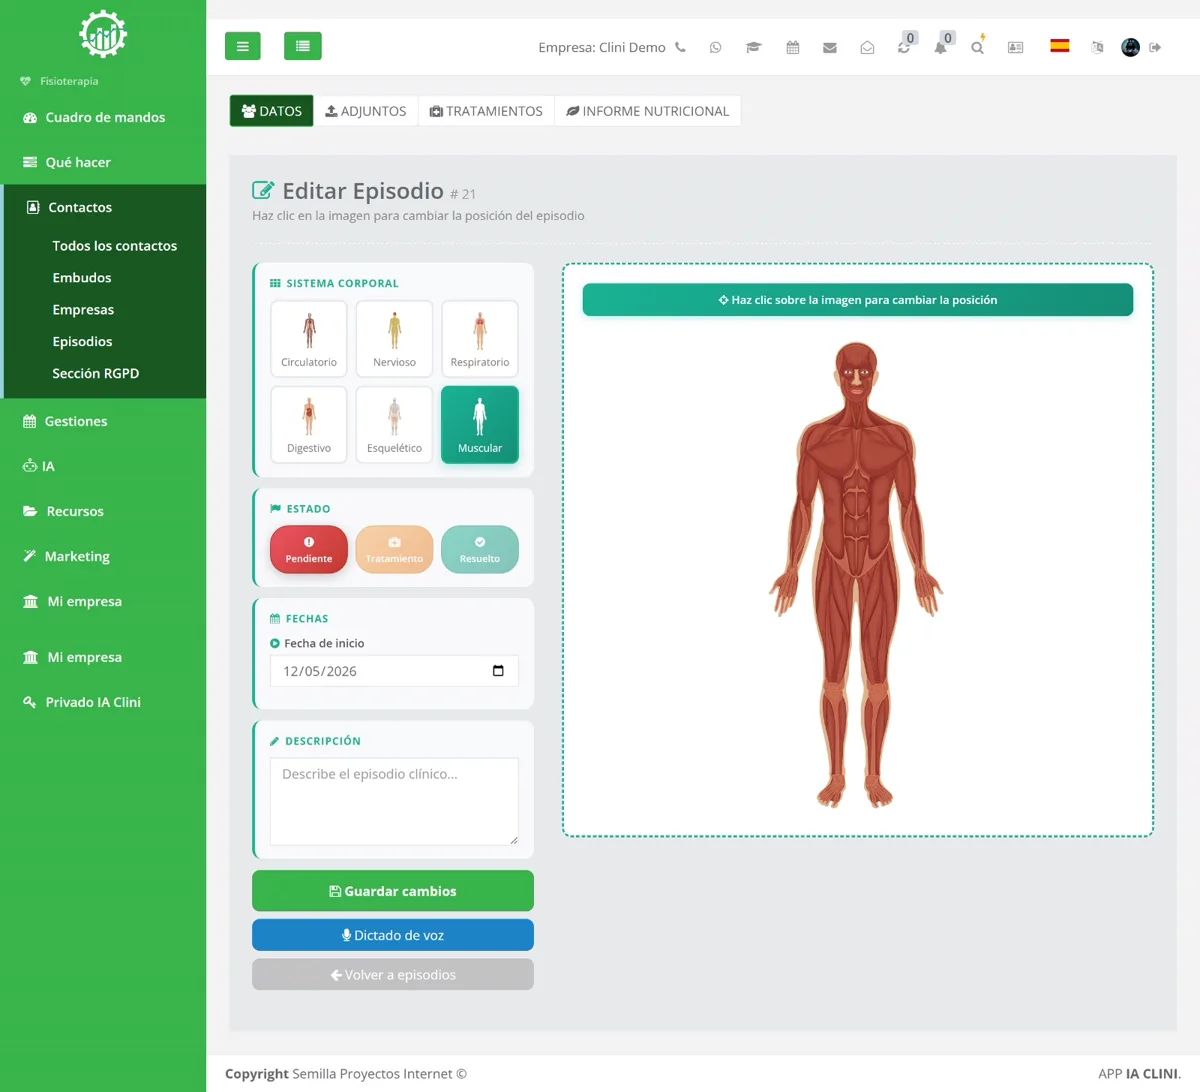Click the app logo gear icon
This screenshot has width=1200, height=1092.
103,35
